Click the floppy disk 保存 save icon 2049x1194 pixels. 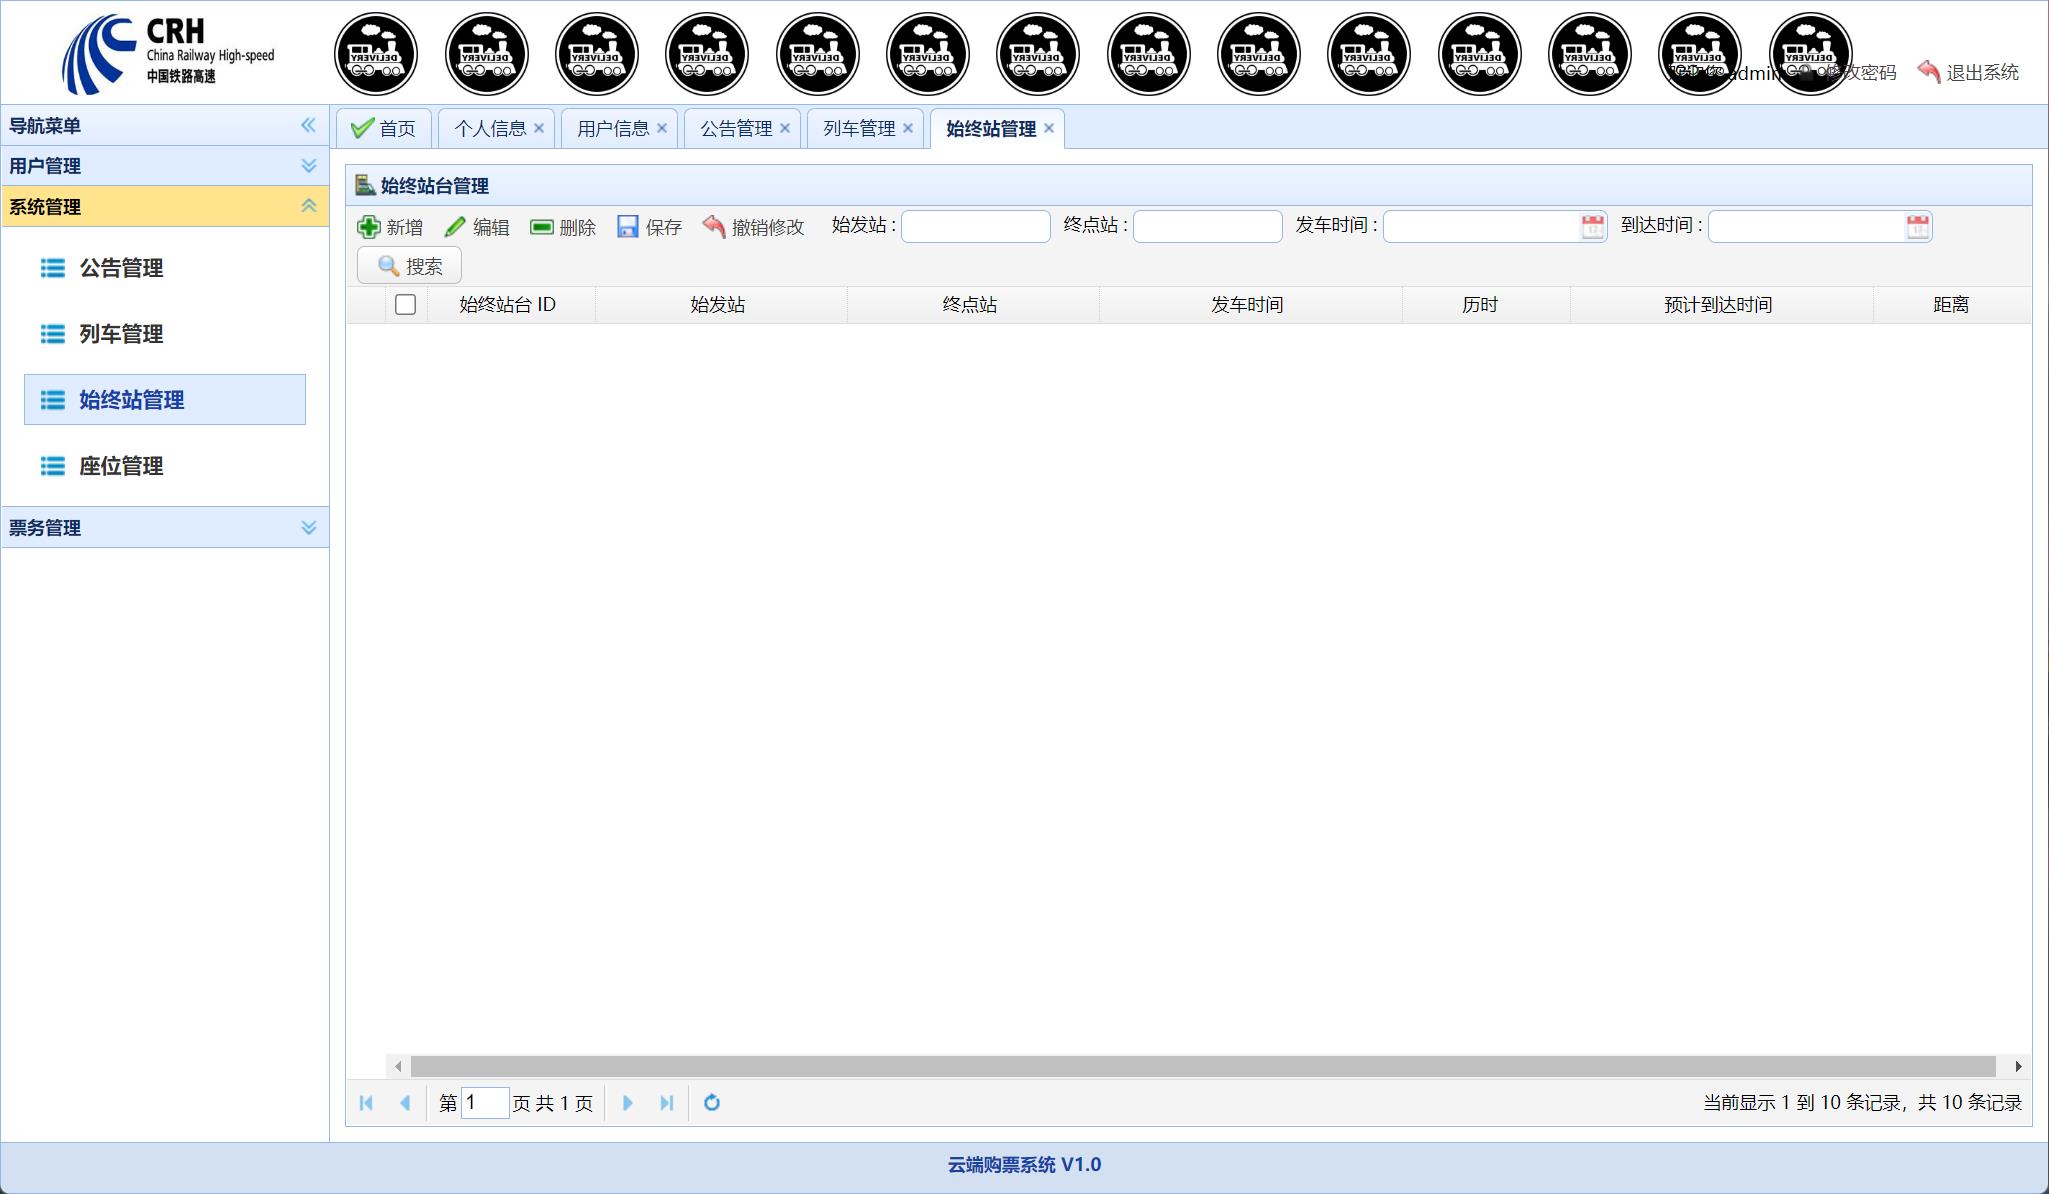click(x=628, y=227)
